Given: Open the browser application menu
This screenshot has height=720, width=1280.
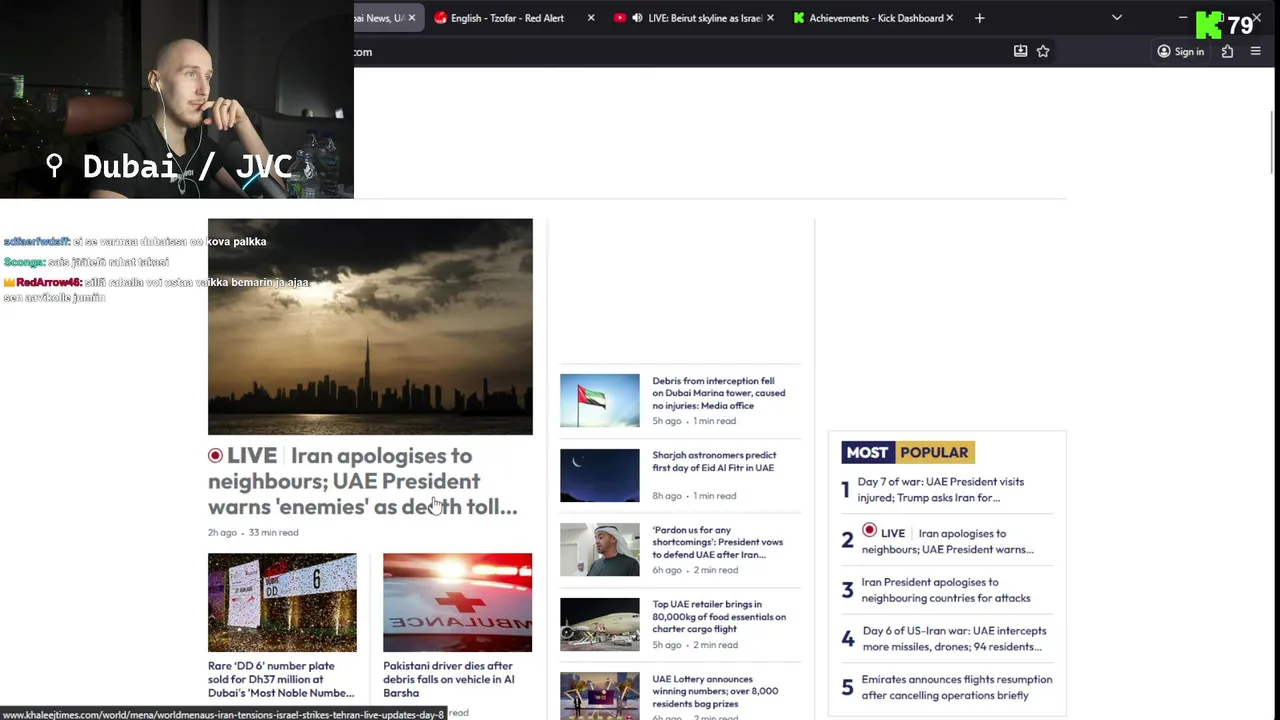Looking at the screenshot, I should coord(1256,51).
